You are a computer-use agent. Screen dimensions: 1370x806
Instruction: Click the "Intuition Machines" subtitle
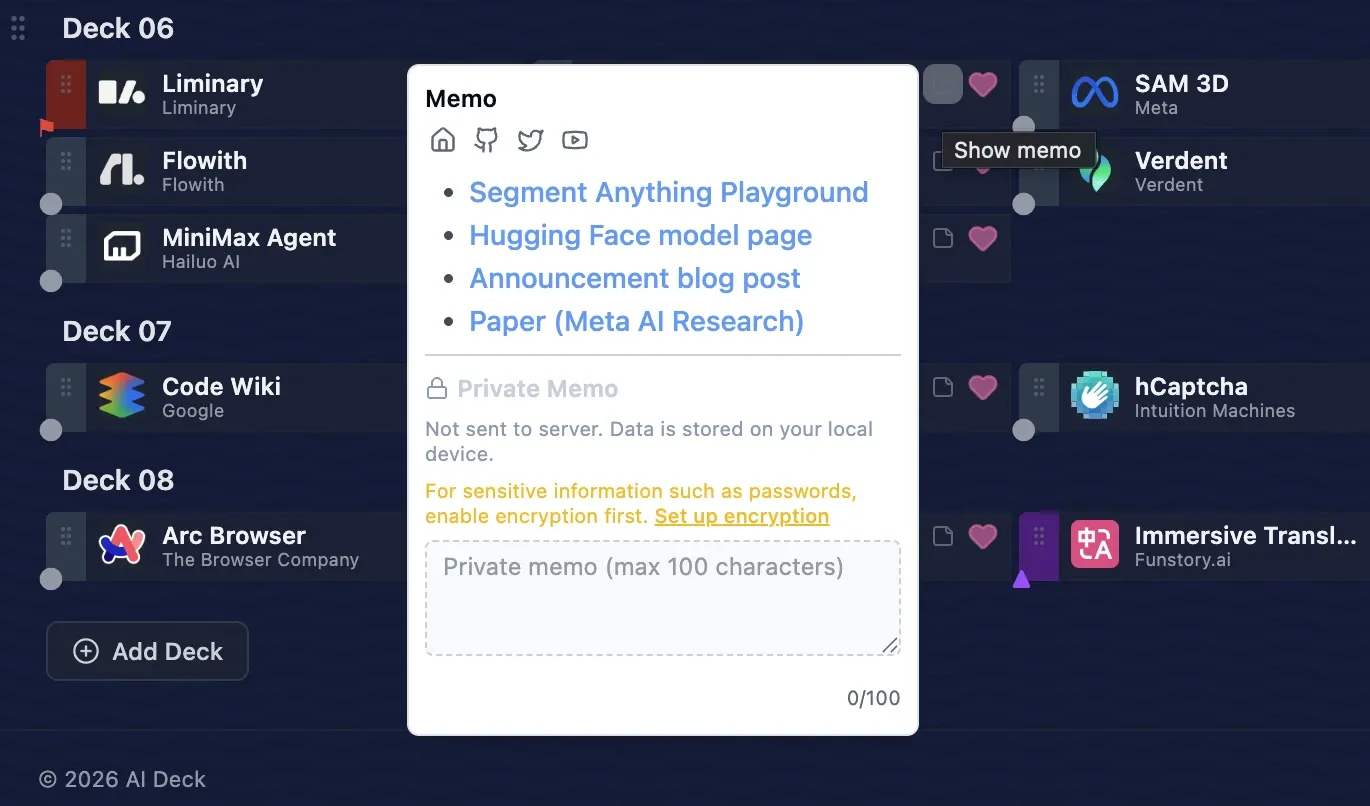click(x=1215, y=410)
